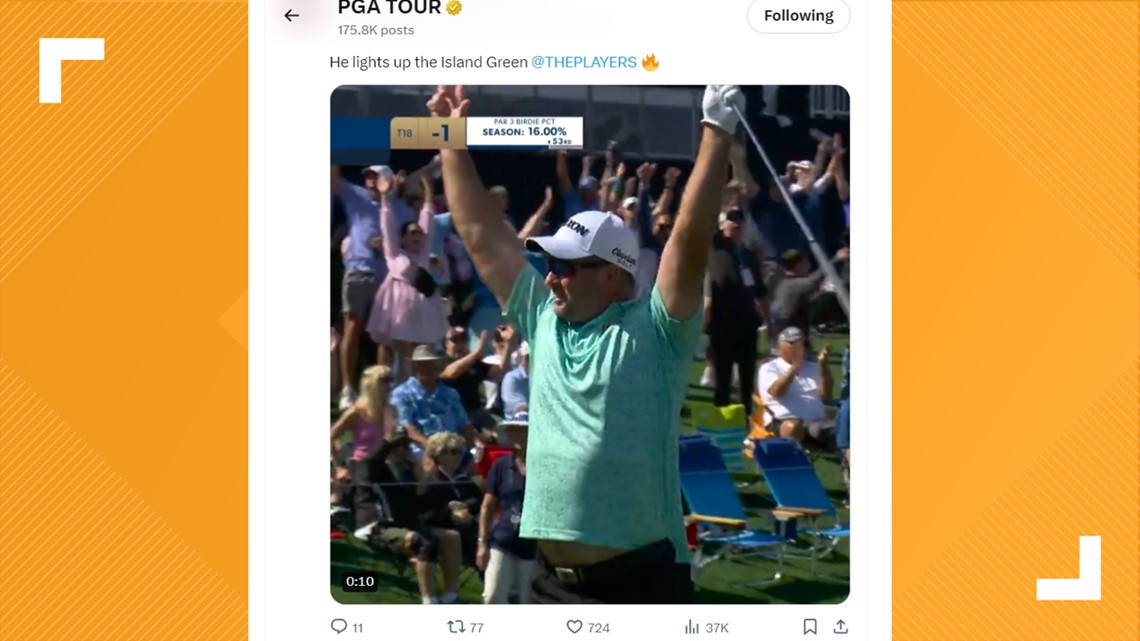Reply to the post using the speech bubble icon
Image resolution: width=1140 pixels, height=641 pixels.
pos(337,627)
